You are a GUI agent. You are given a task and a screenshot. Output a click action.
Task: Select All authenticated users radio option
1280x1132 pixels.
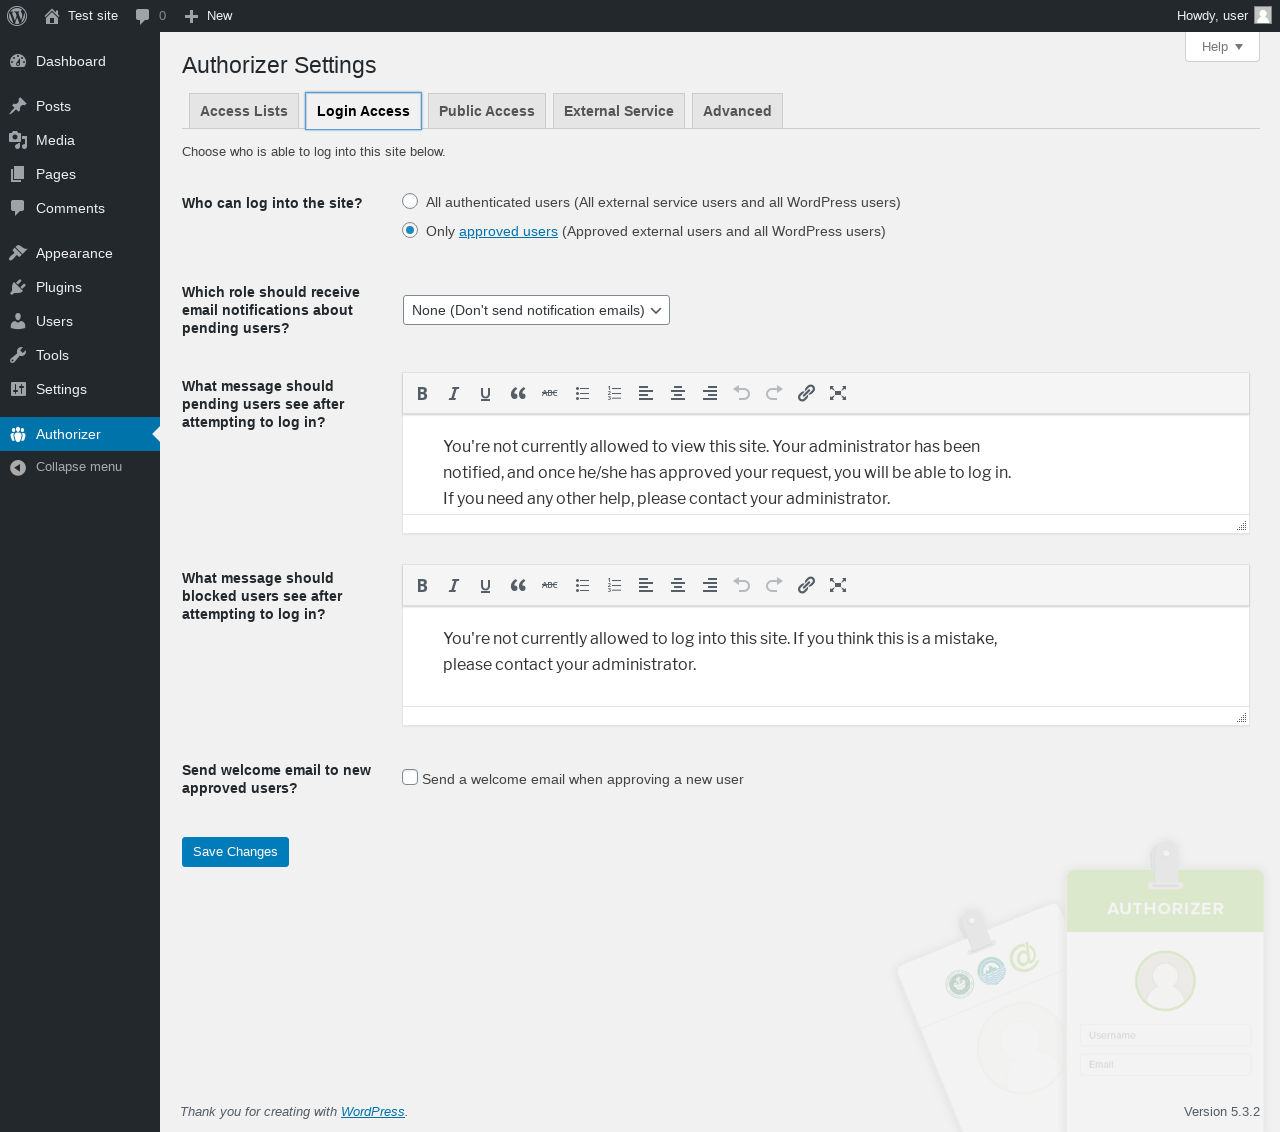point(410,201)
